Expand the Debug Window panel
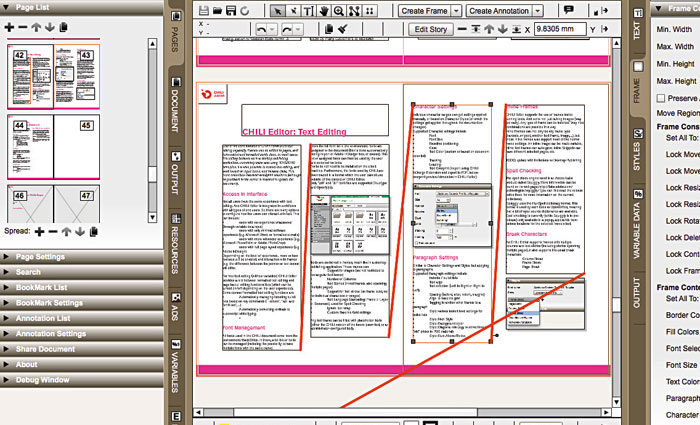Viewport: 700px width, 425px height. point(82,380)
